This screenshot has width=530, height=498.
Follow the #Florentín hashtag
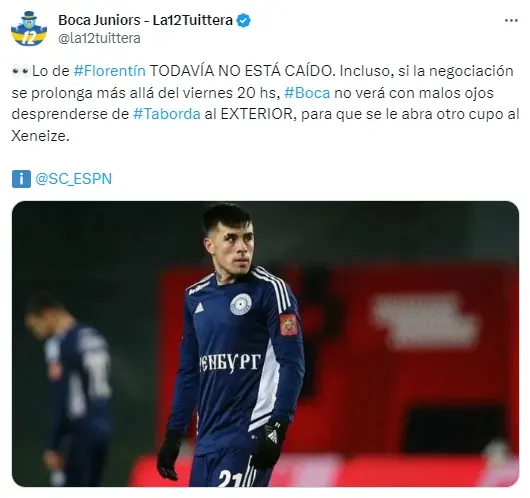click(110, 71)
